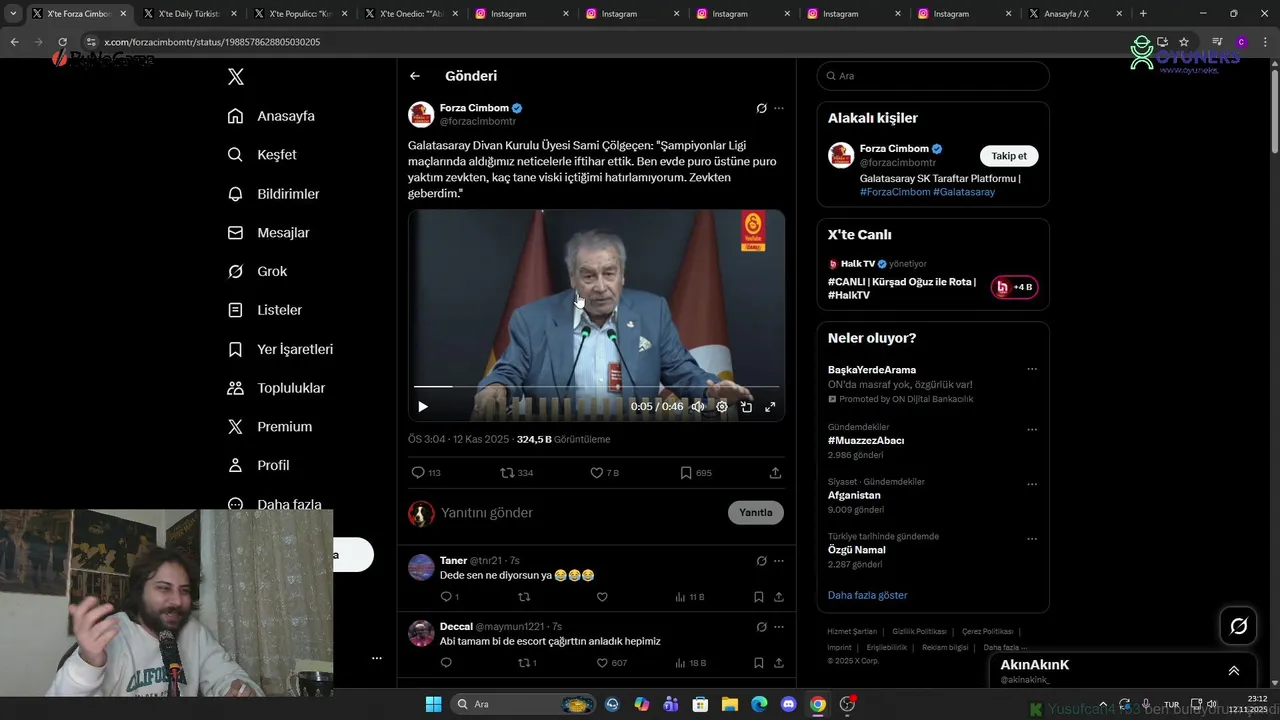This screenshot has height=720, width=1280.
Task: Share the main post
Action: point(775,473)
